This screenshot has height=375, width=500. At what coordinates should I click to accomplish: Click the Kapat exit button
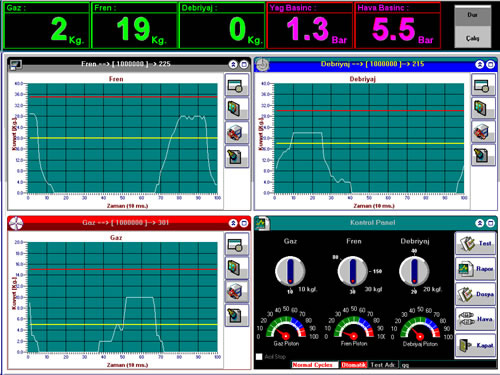[475, 345]
